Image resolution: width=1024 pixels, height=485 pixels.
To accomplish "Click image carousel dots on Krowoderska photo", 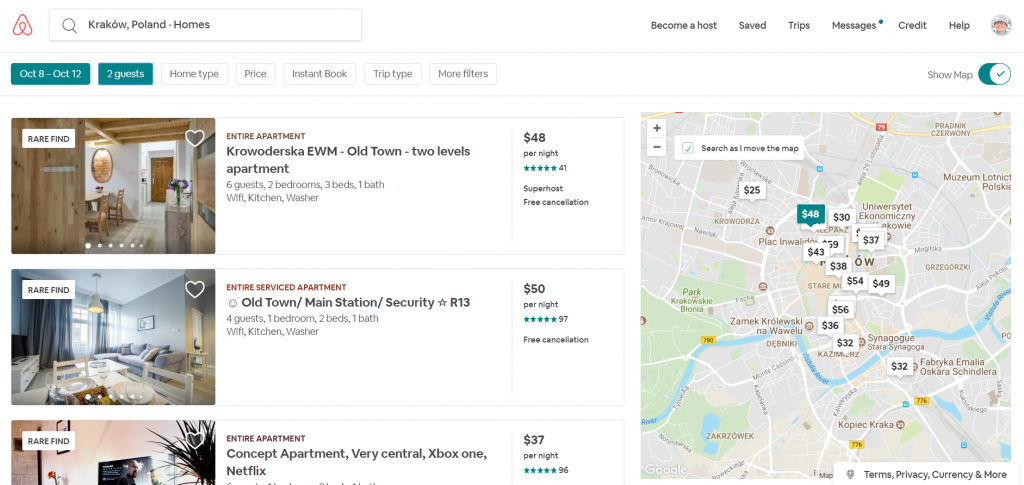I will (x=115, y=245).
